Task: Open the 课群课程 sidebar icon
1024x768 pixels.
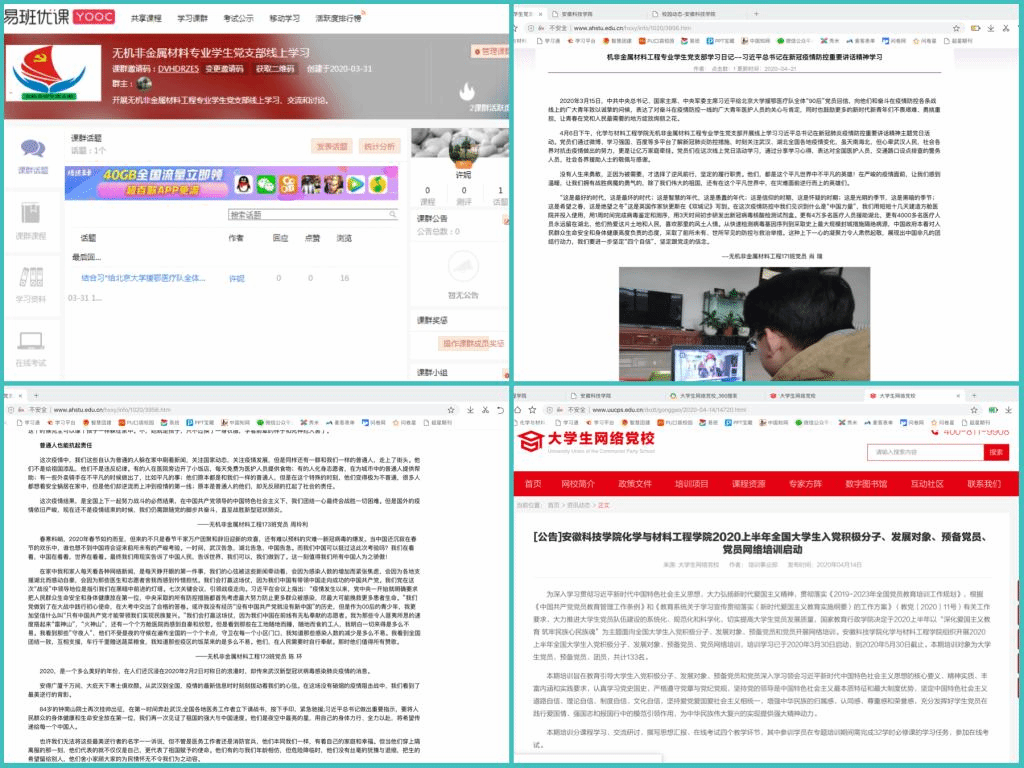Action: [31, 214]
